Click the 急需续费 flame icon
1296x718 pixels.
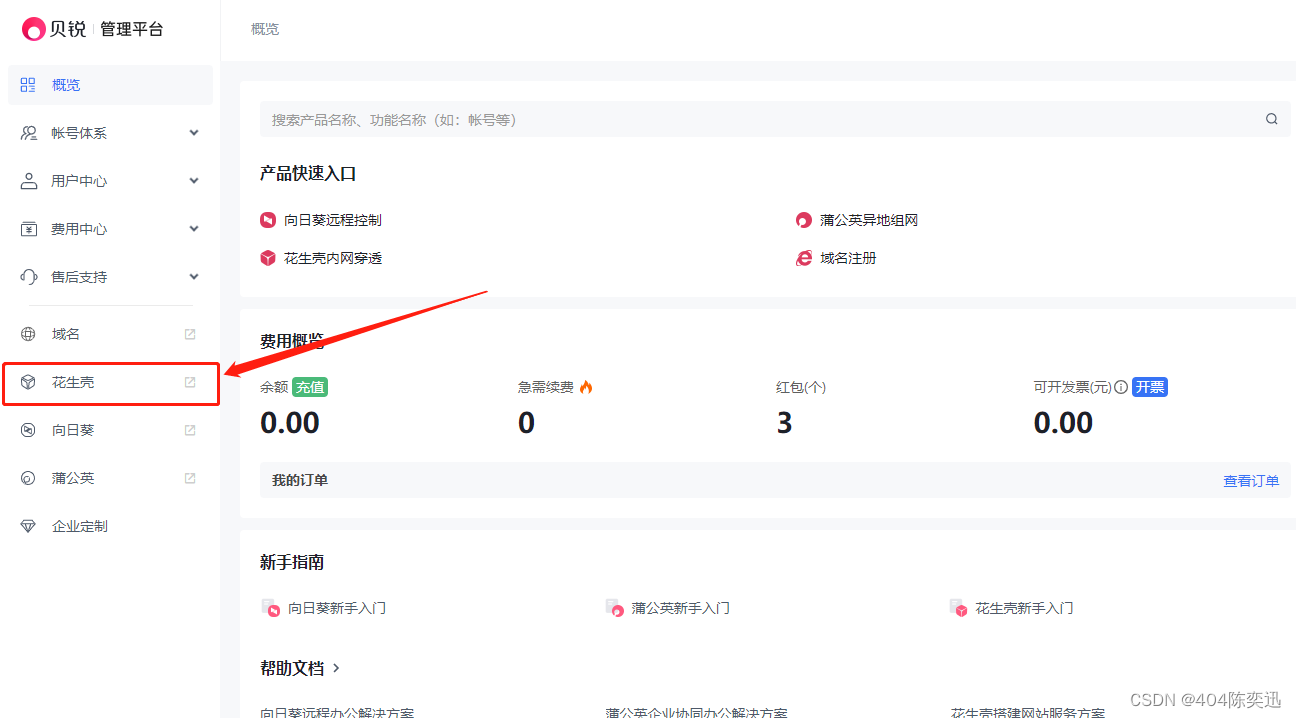tap(586, 387)
